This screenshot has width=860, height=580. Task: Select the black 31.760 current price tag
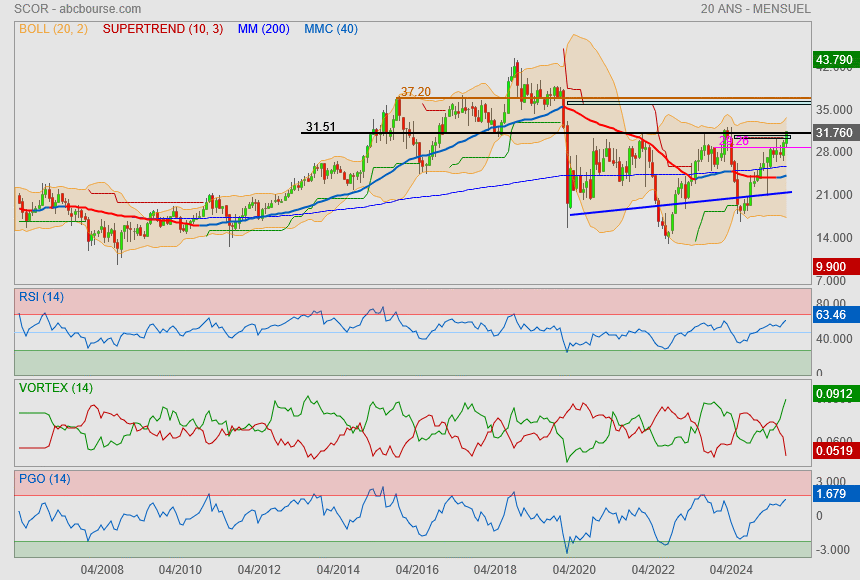836,133
